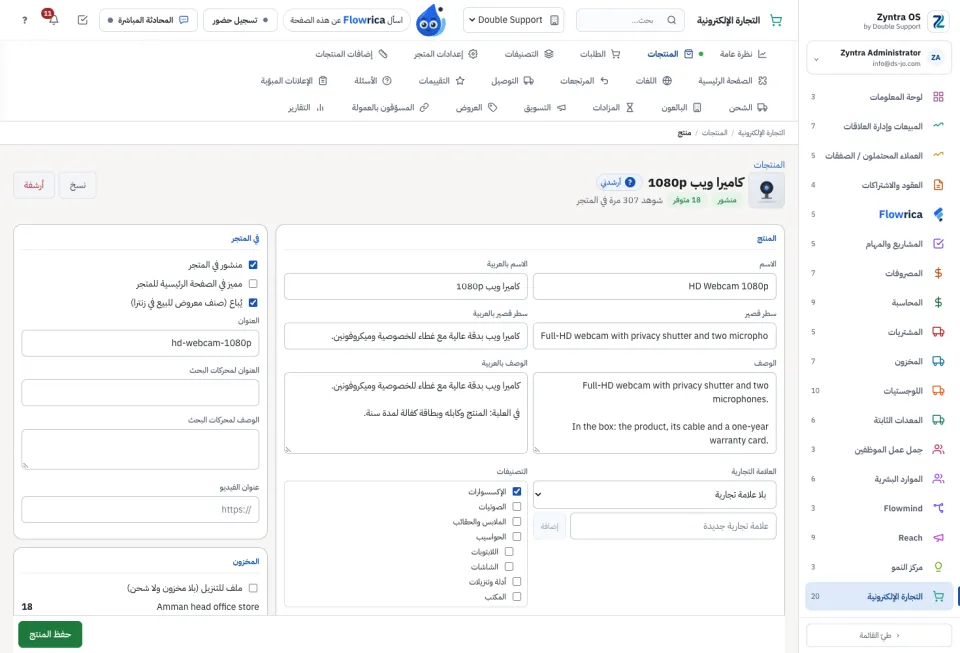The image size is (960, 653).
Task: Open المشتريات purchases icon in sidebar
Action: click(x=938, y=332)
